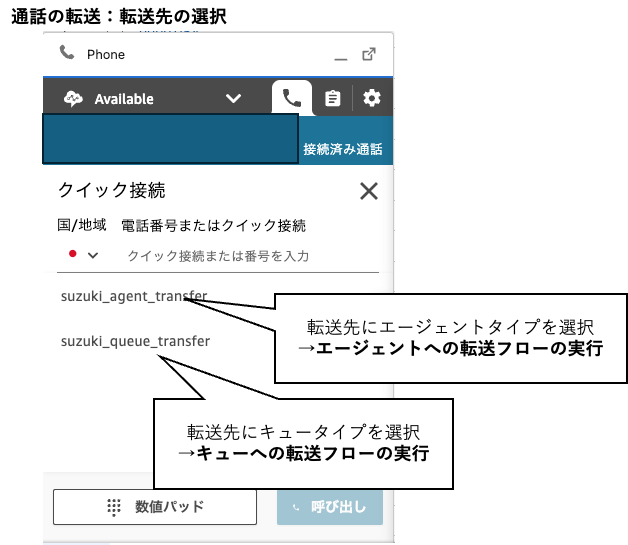
Task: Select suzuki_agent_transfer quick connect
Action: coord(134,296)
